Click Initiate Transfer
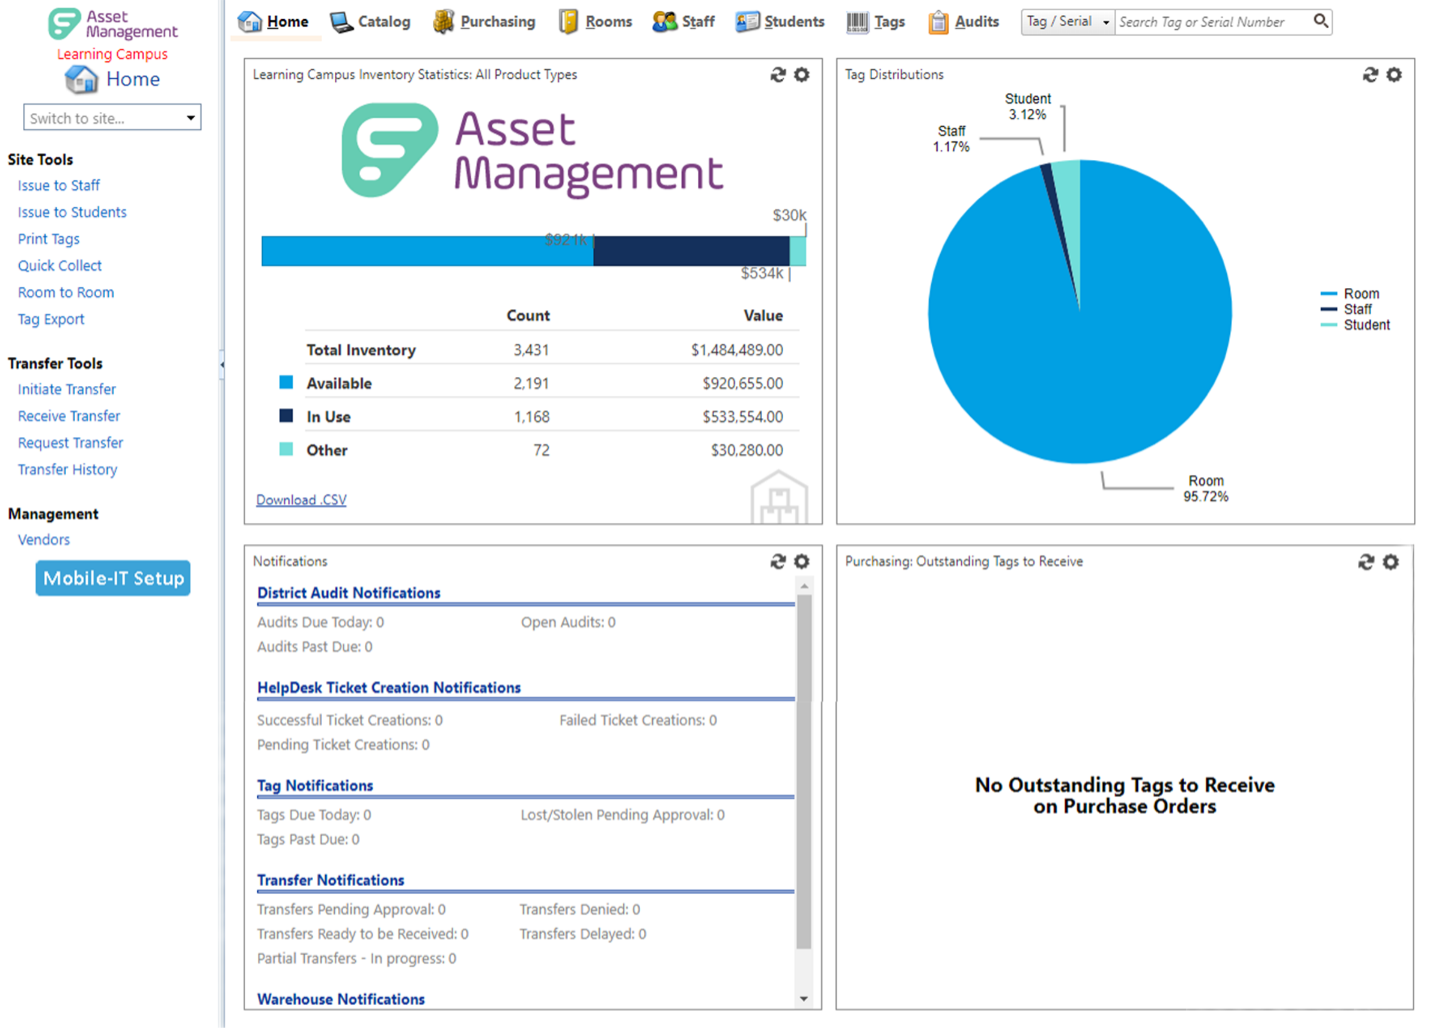This screenshot has height=1032, width=1430. click(67, 390)
